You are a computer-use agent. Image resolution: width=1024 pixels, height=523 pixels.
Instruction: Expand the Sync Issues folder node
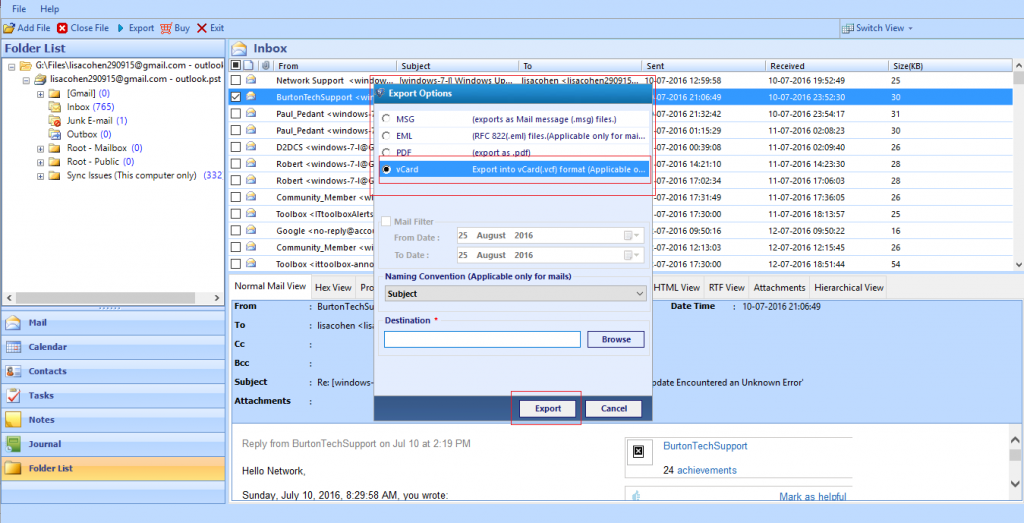40,176
